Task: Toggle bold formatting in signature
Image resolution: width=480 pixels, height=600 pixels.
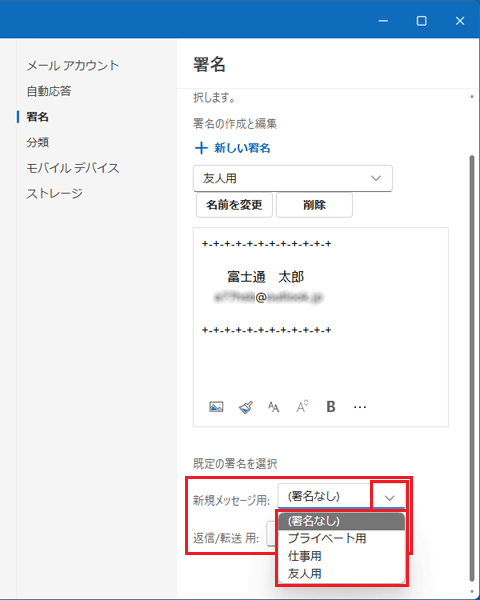Action: click(331, 407)
